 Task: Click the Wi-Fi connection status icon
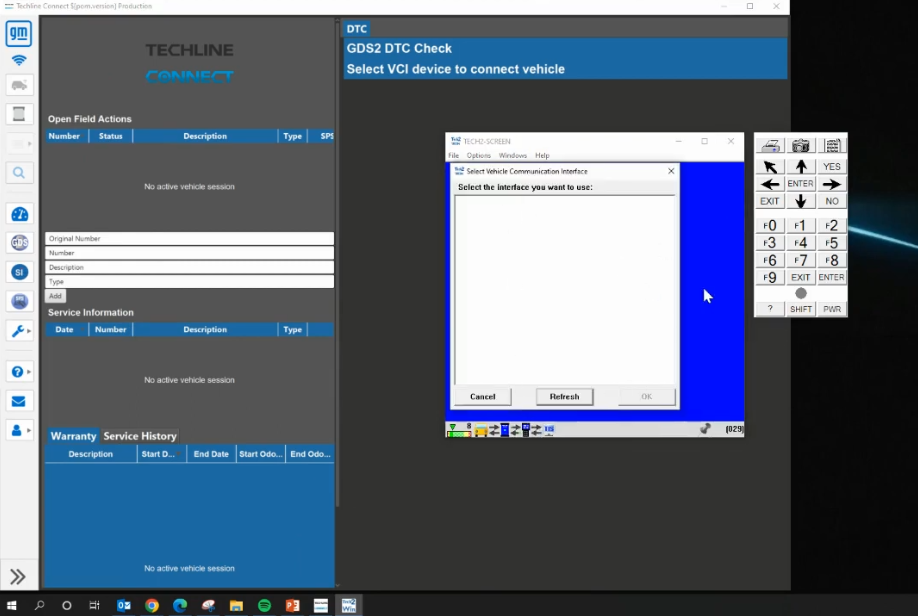tap(19, 60)
